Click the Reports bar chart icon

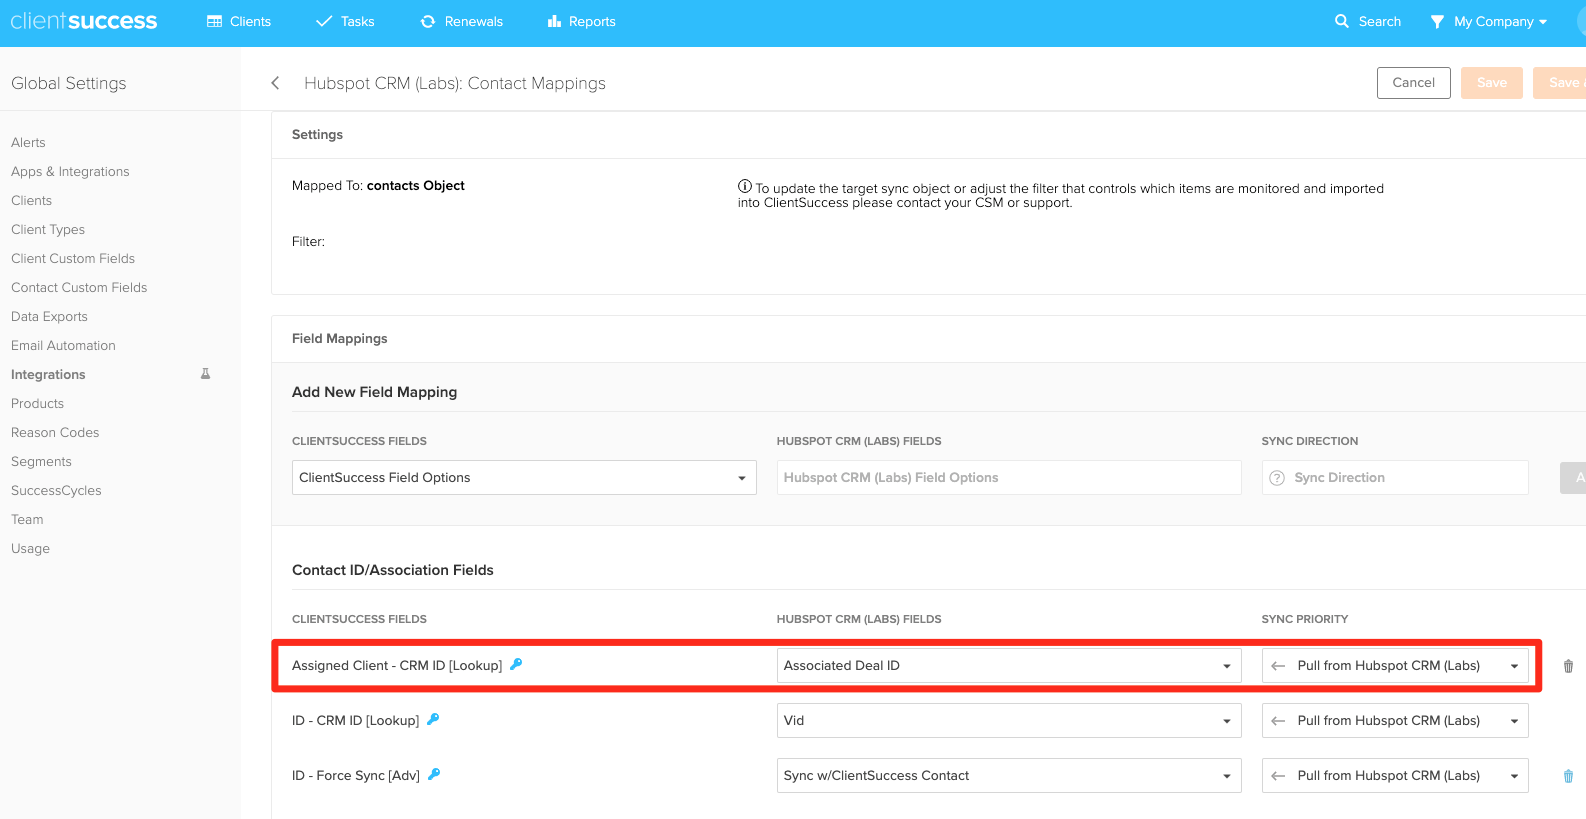coord(554,21)
